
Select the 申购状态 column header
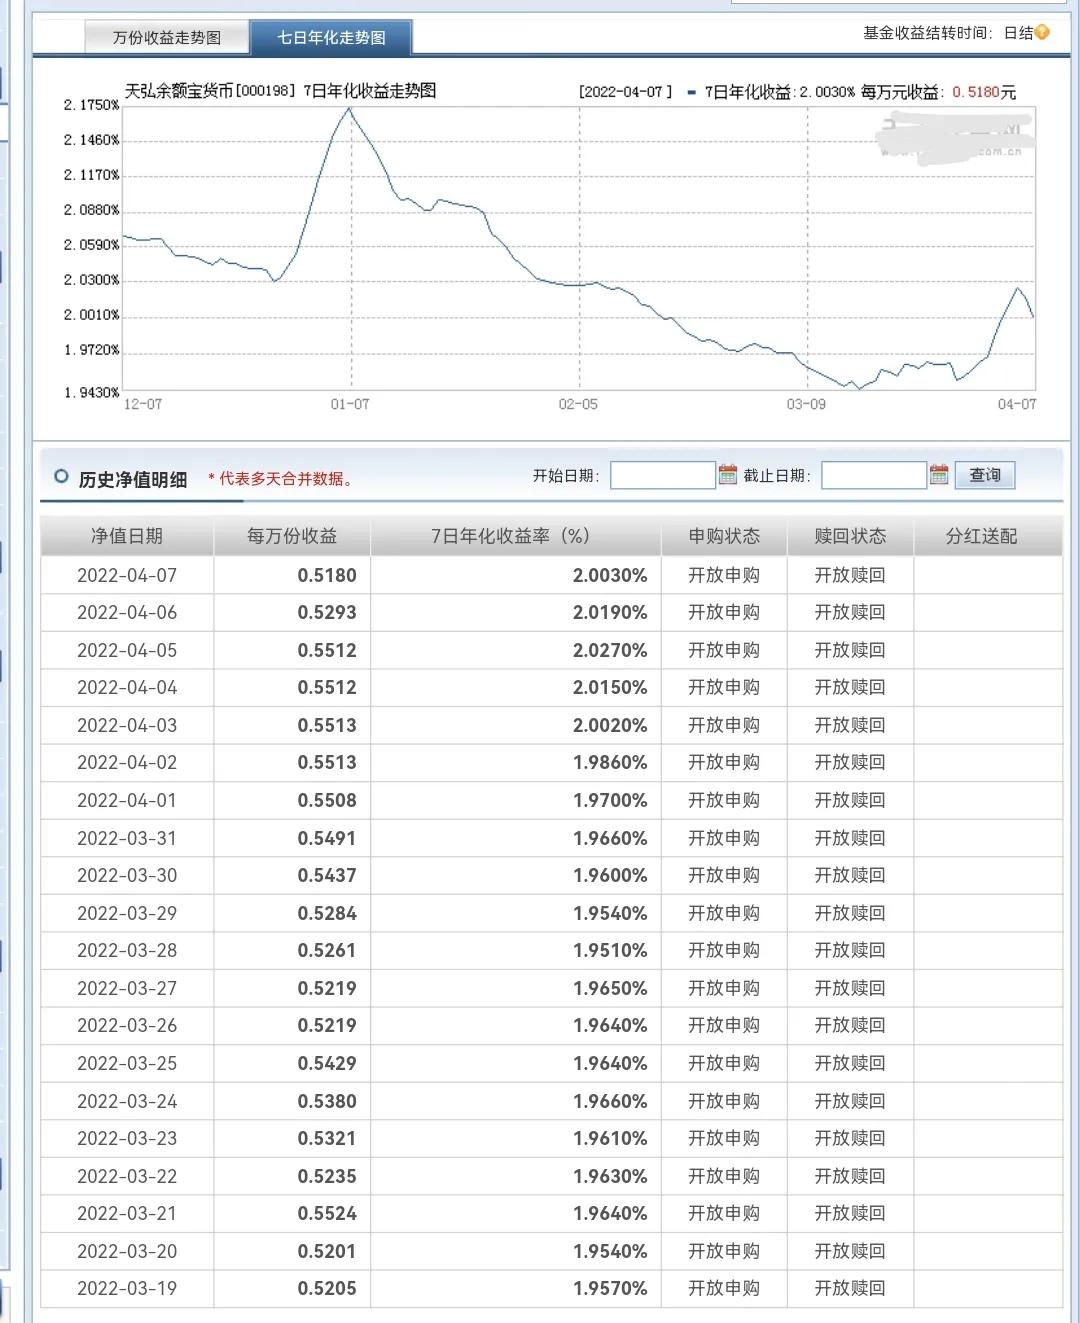(x=723, y=536)
